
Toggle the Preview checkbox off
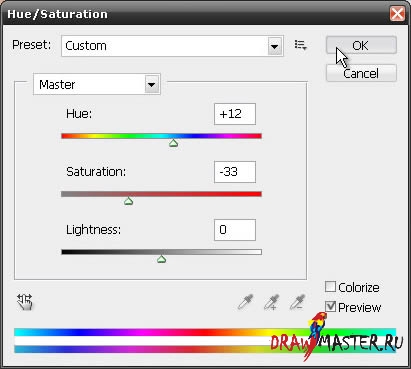(x=330, y=307)
